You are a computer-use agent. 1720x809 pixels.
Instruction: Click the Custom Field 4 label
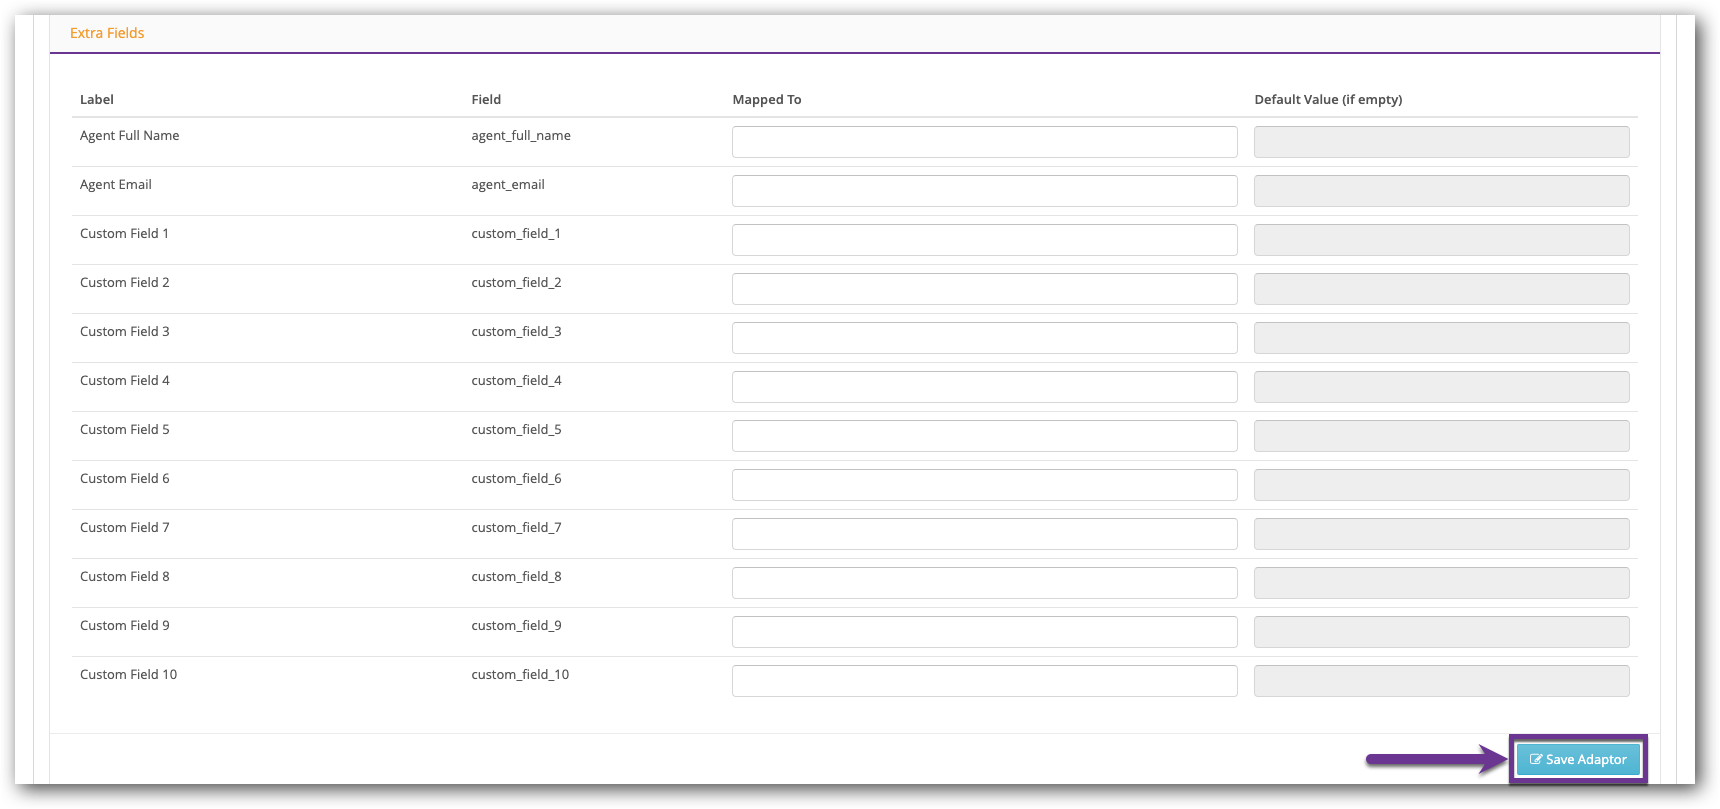pos(125,380)
